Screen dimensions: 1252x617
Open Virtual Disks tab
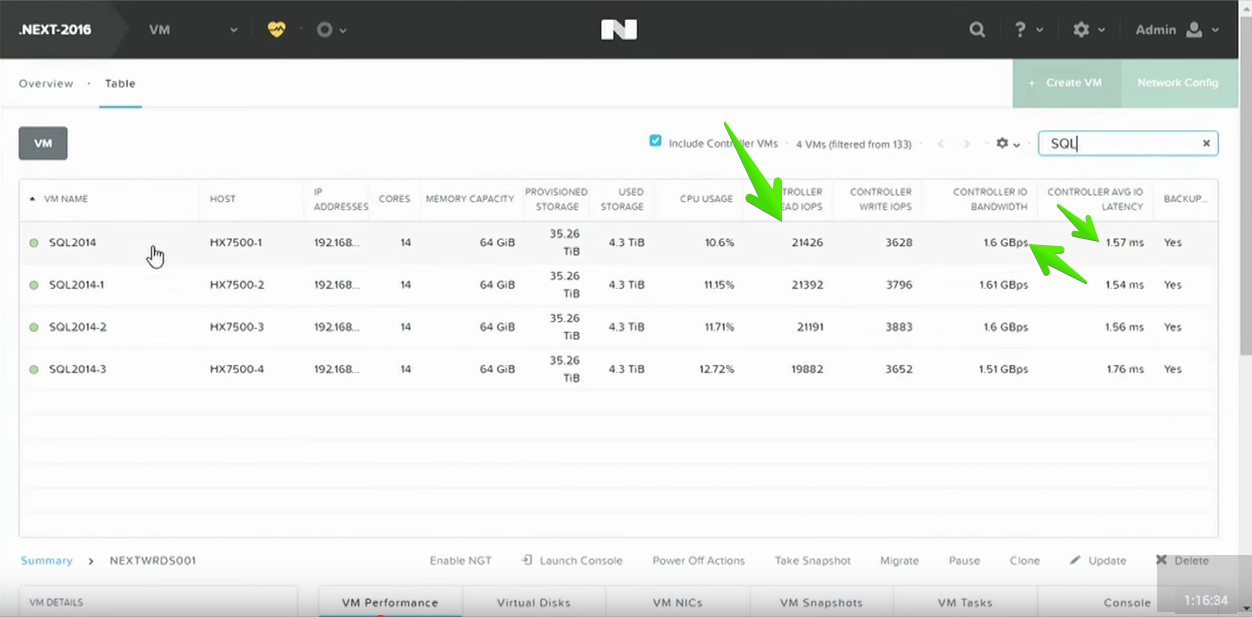[534, 602]
